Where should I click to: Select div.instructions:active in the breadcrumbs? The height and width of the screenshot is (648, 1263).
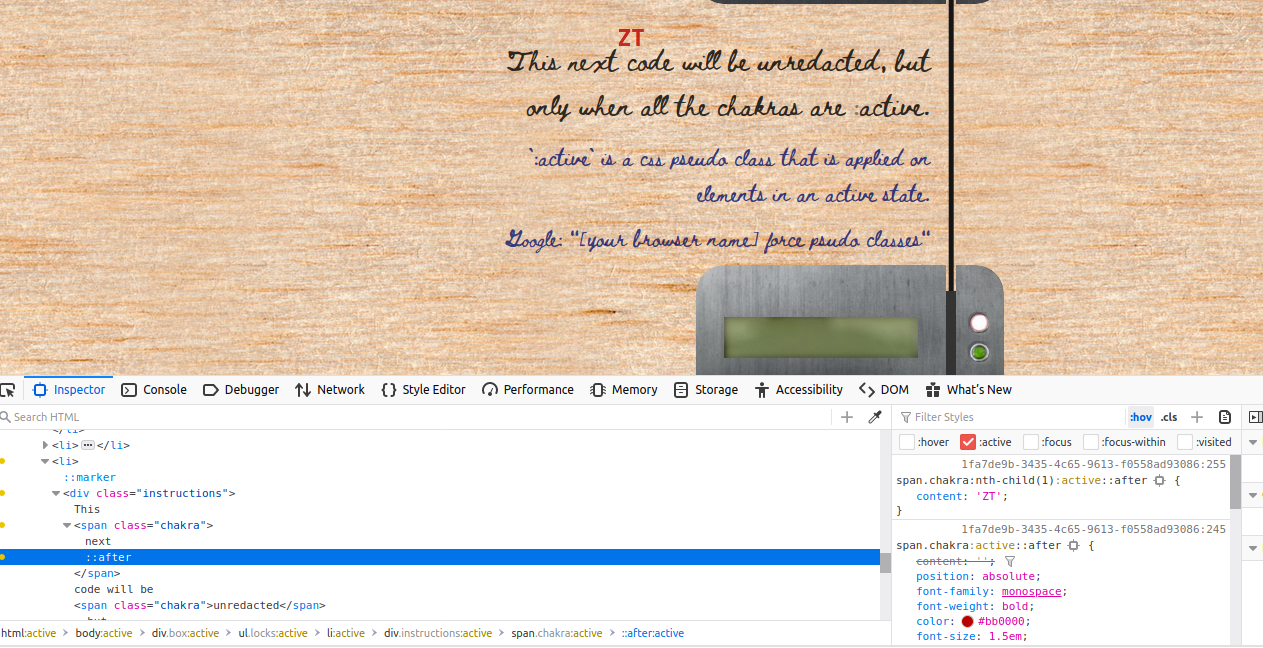click(438, 633)
